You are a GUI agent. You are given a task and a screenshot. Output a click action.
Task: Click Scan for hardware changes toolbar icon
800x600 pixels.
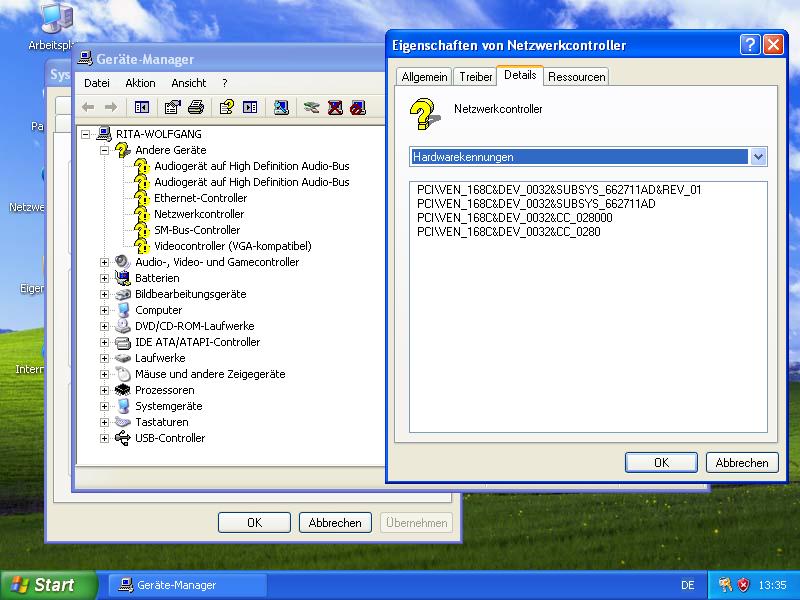pos(281,107)
